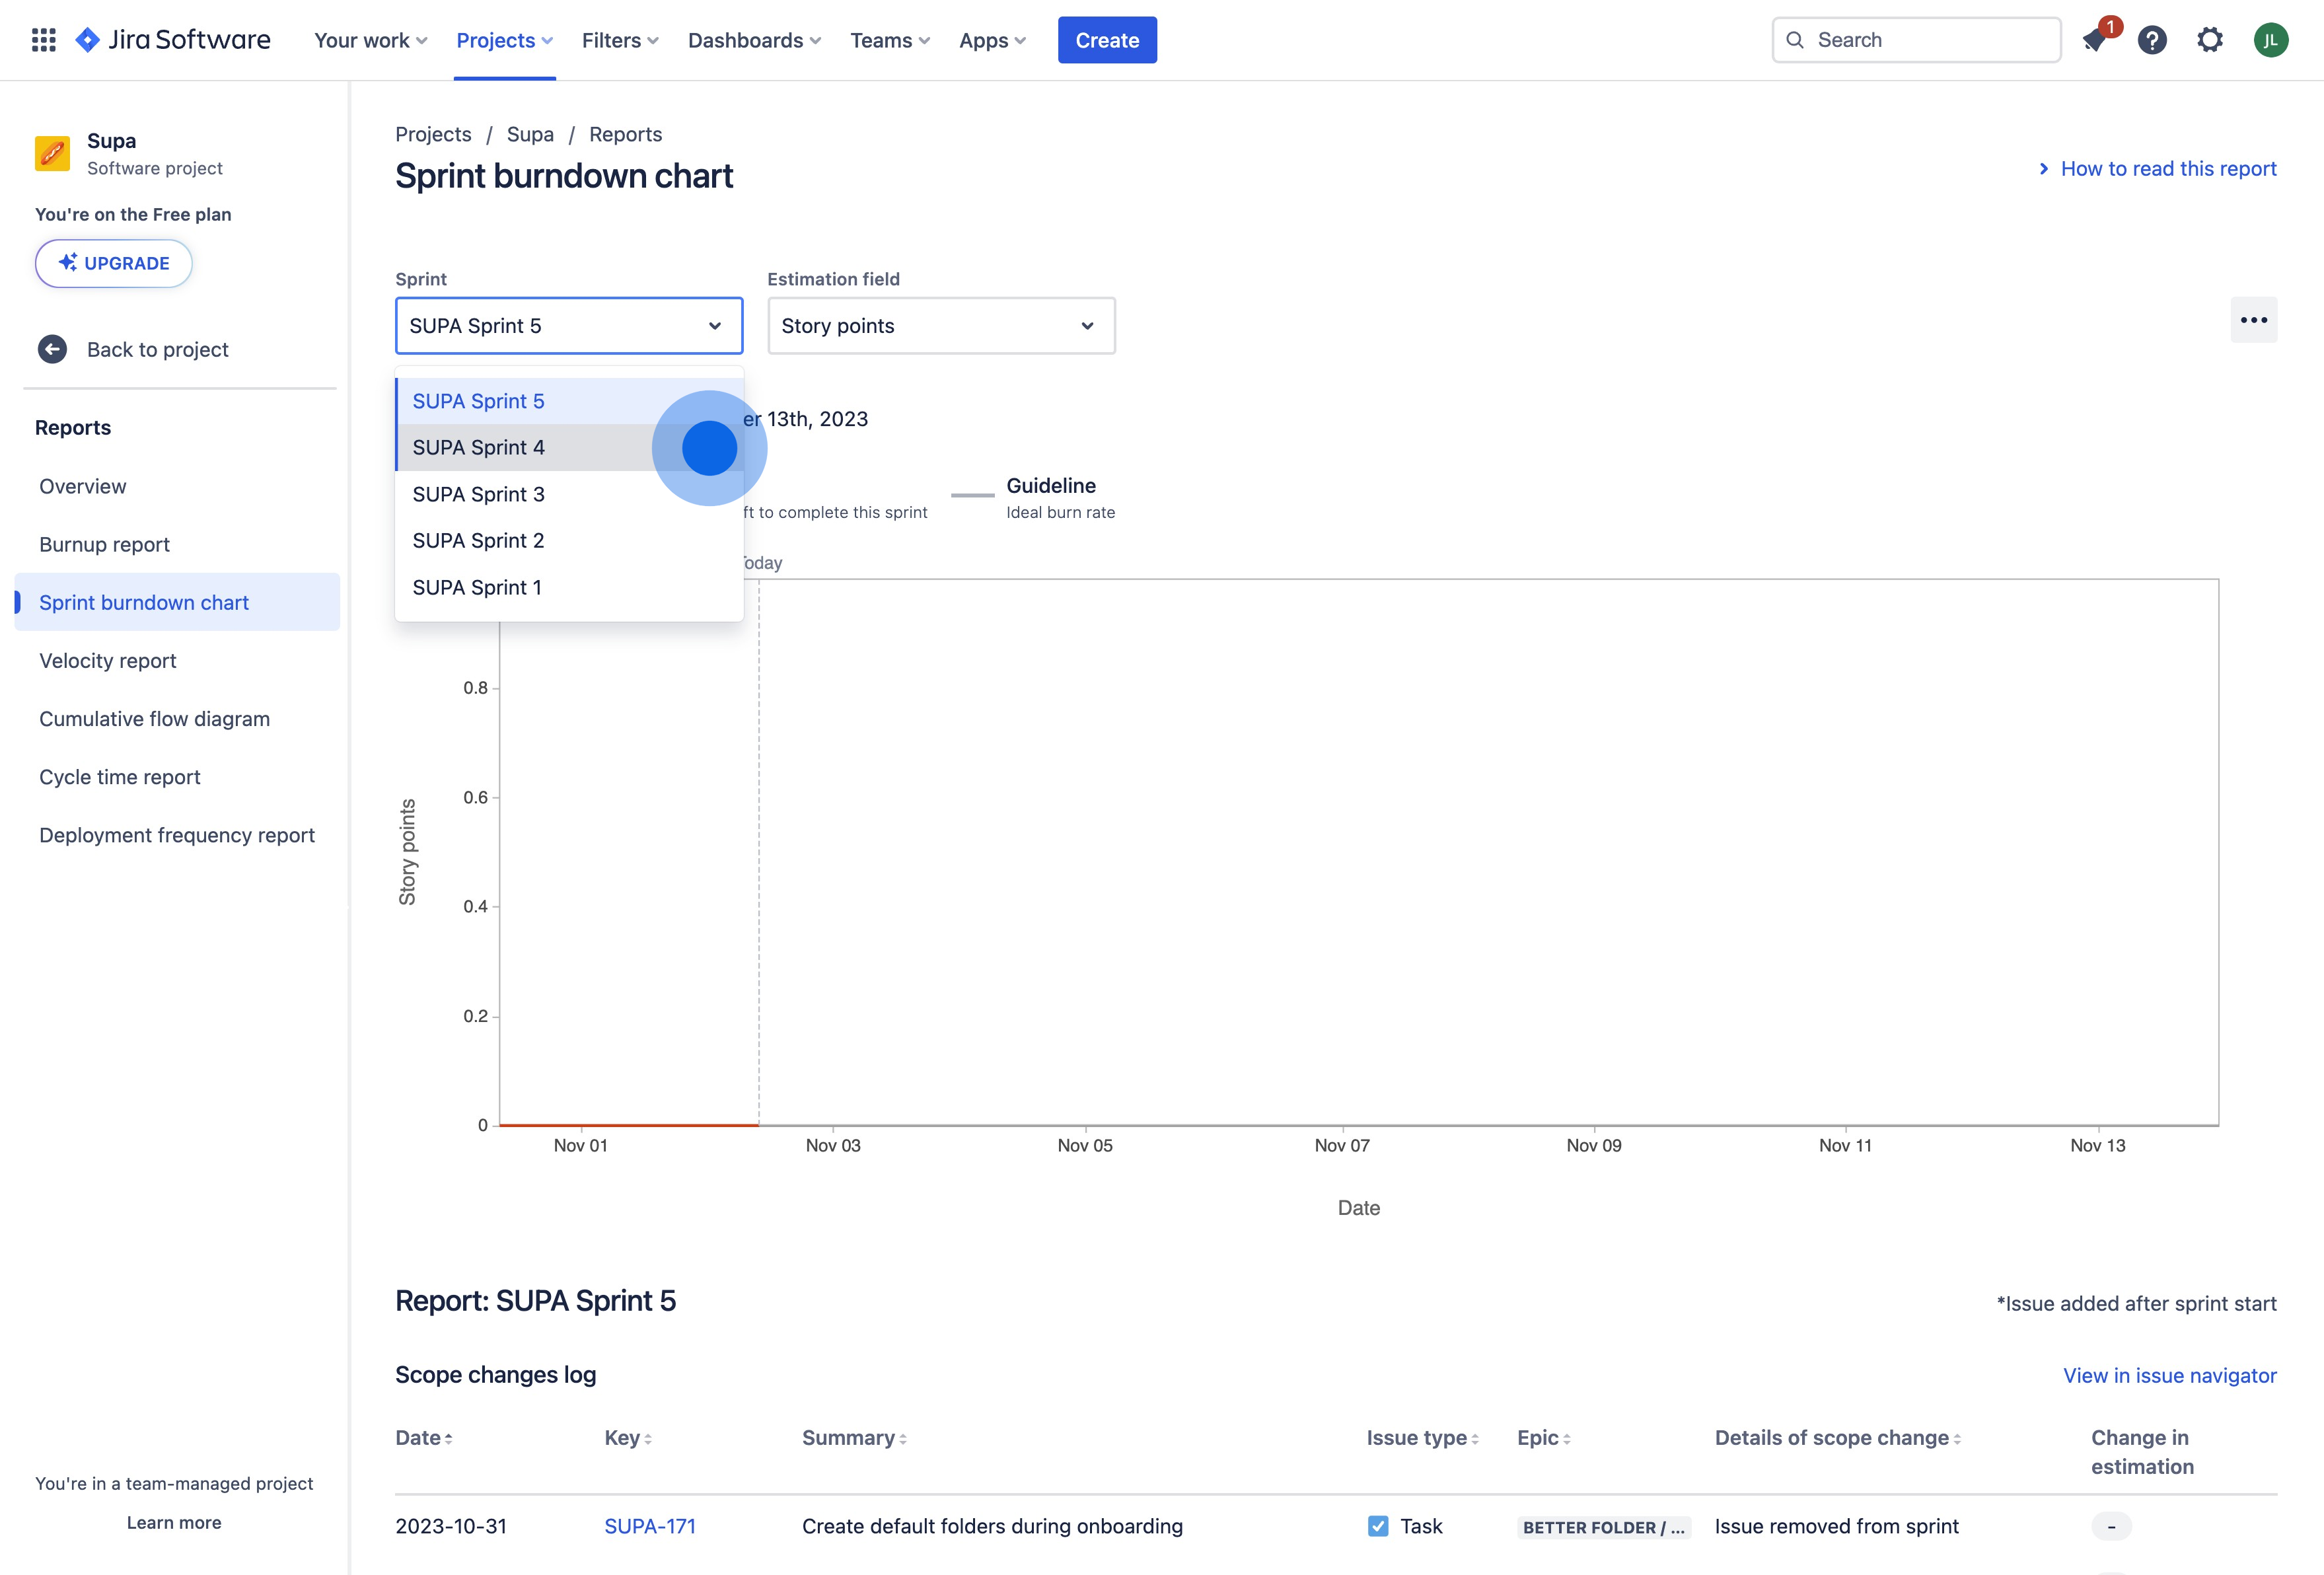The height and width of the screenshot is (1575, 2324).
Task: Open the JL profile avatar
Action: click(x=2271, y=40)
